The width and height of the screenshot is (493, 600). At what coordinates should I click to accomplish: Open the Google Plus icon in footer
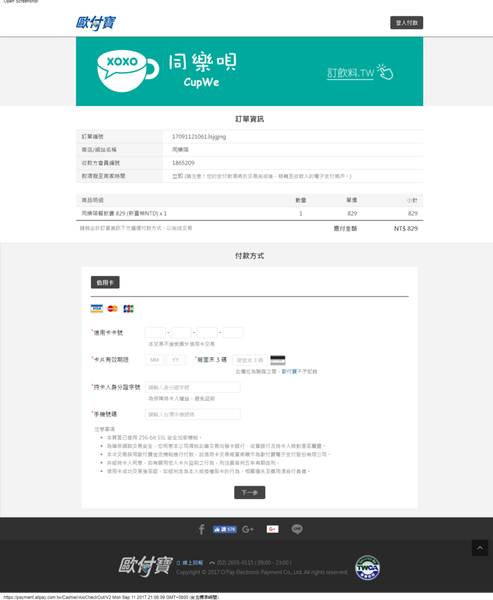pyautogui.click(x=248, y=529)
